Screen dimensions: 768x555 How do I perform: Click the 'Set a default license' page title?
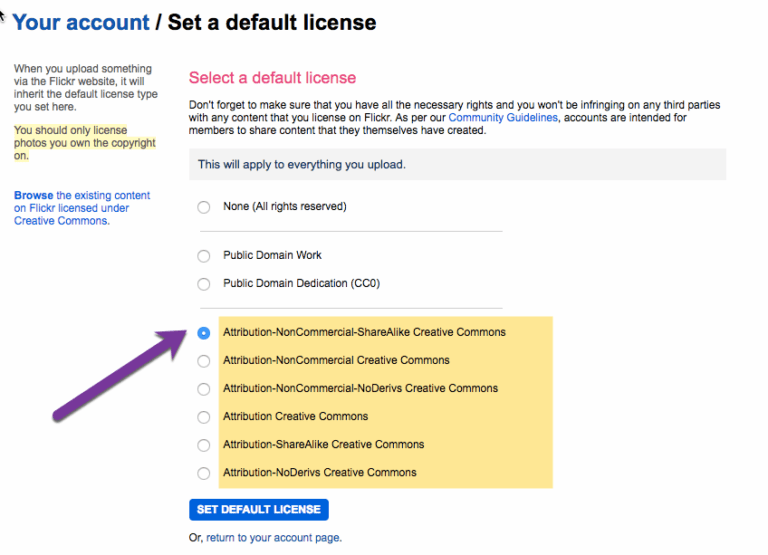[272, 22]
